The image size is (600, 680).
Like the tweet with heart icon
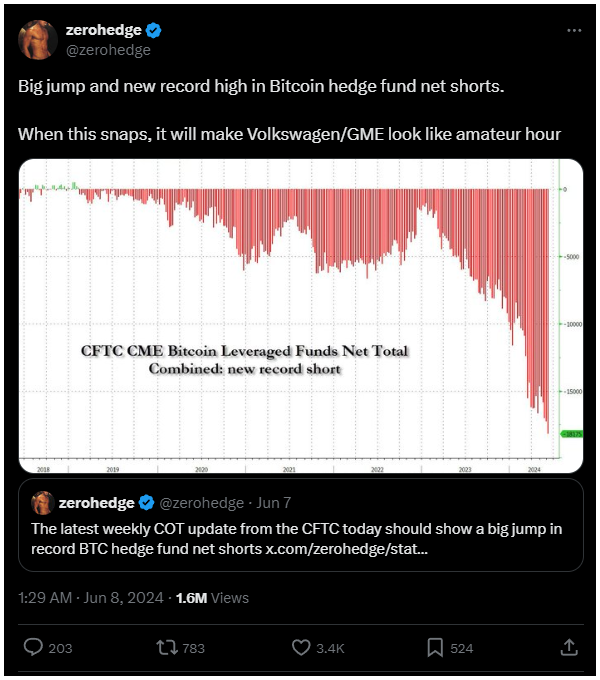click(x=301, y=648)
